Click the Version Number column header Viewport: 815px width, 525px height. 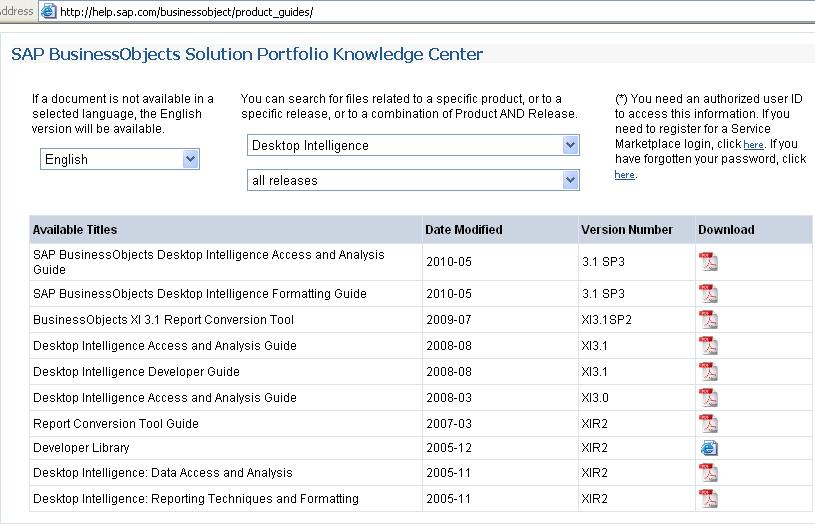636,230
